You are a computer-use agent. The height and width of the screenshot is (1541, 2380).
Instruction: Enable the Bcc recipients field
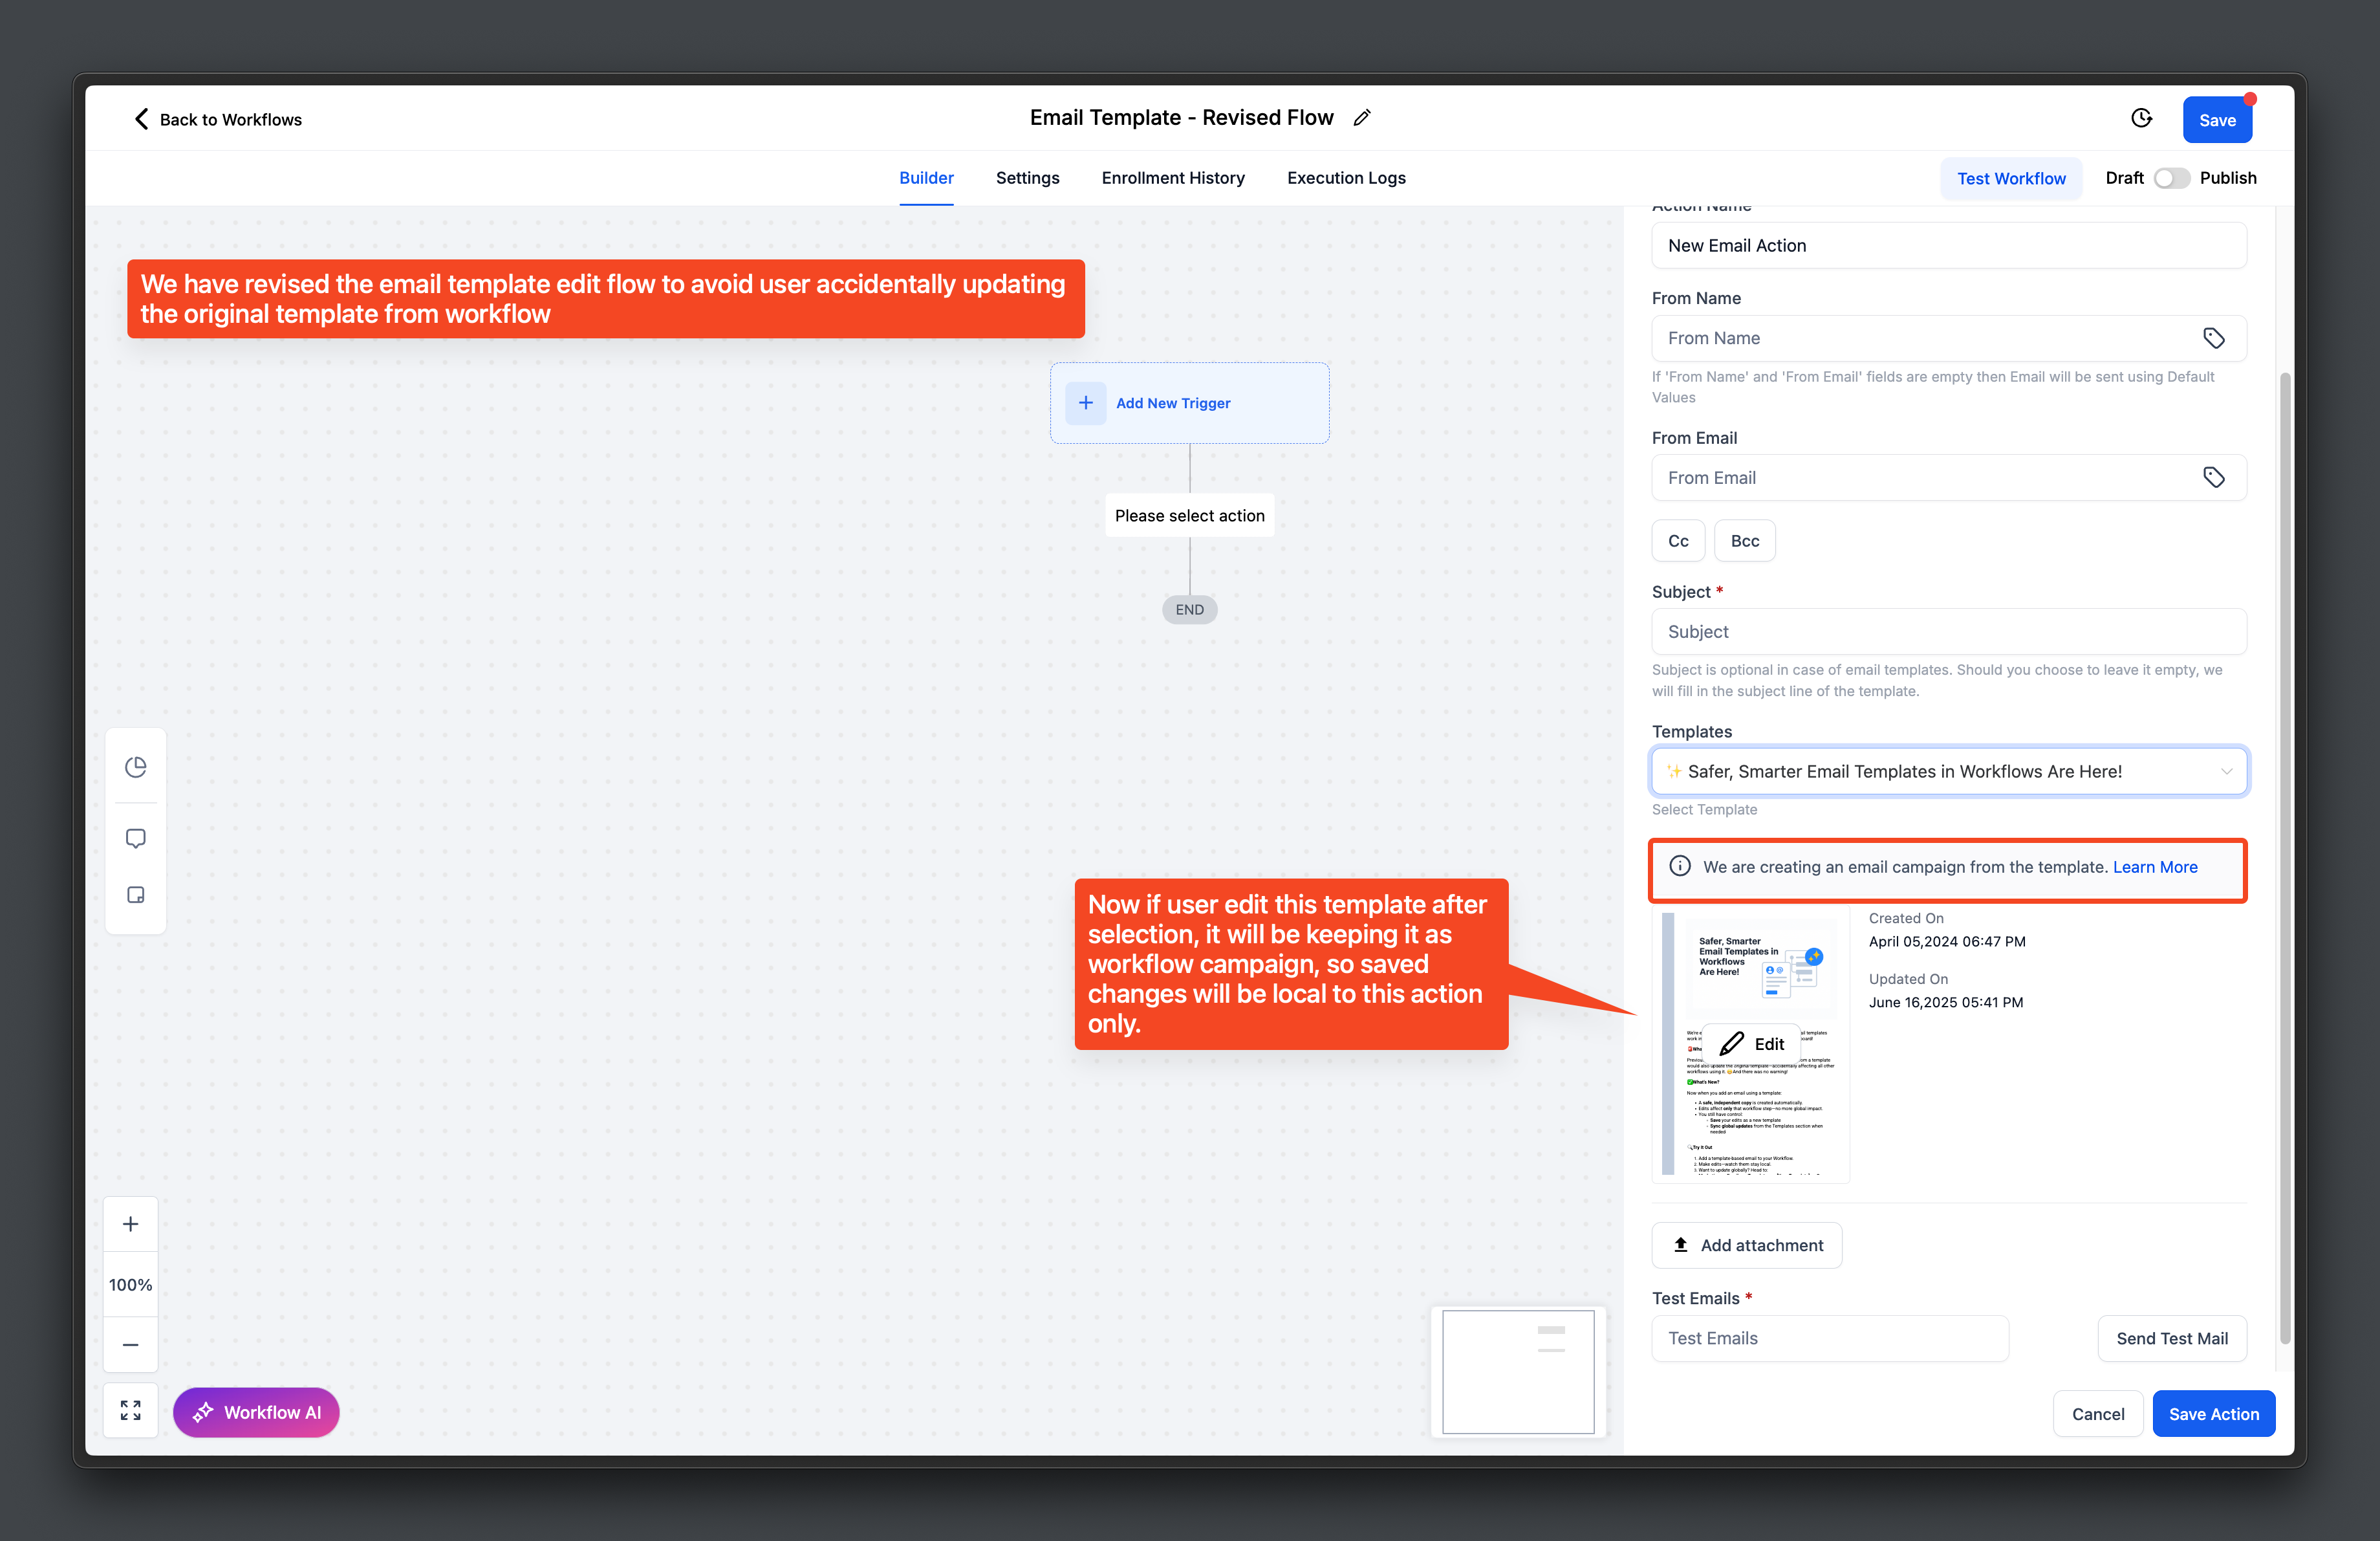pos(1744,540)
